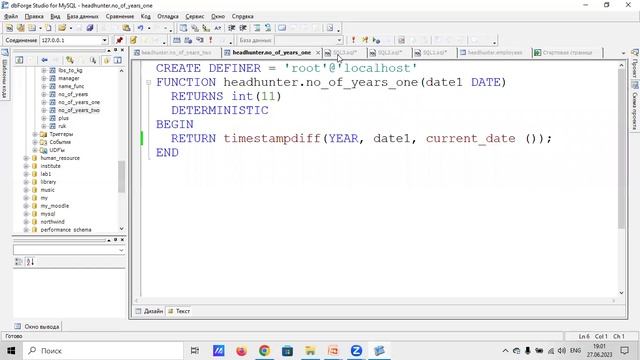Expand the Триггеры folder node
This screenshot has height=360, width=640.
tap(35, 134)
